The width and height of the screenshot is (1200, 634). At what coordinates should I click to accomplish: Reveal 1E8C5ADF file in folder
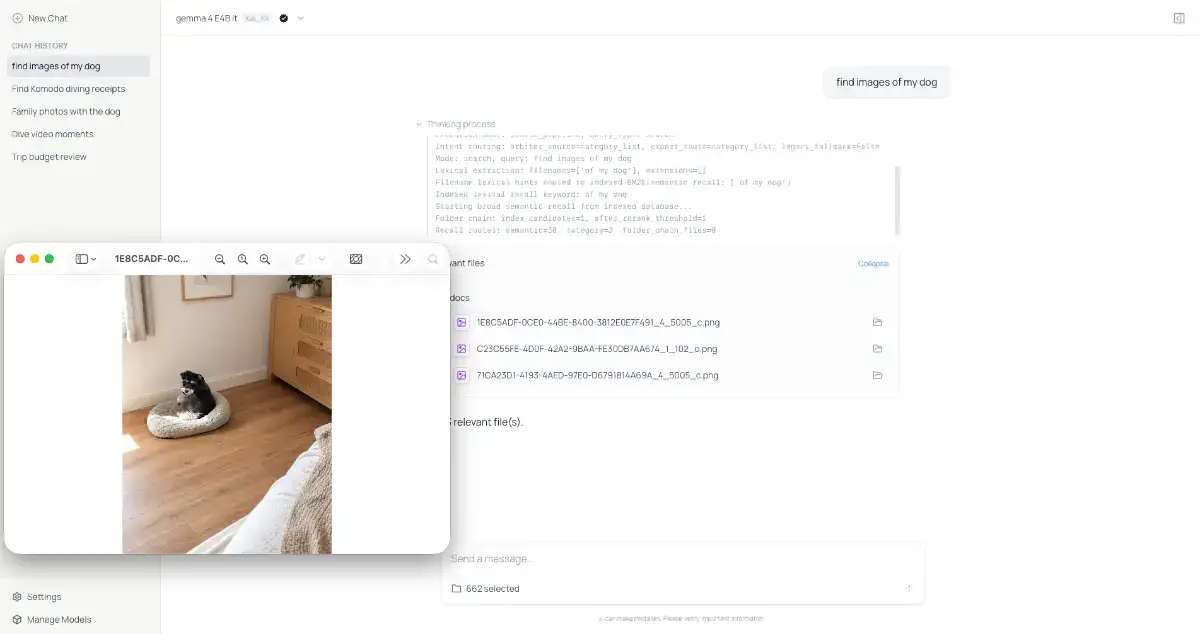[877, 323]
